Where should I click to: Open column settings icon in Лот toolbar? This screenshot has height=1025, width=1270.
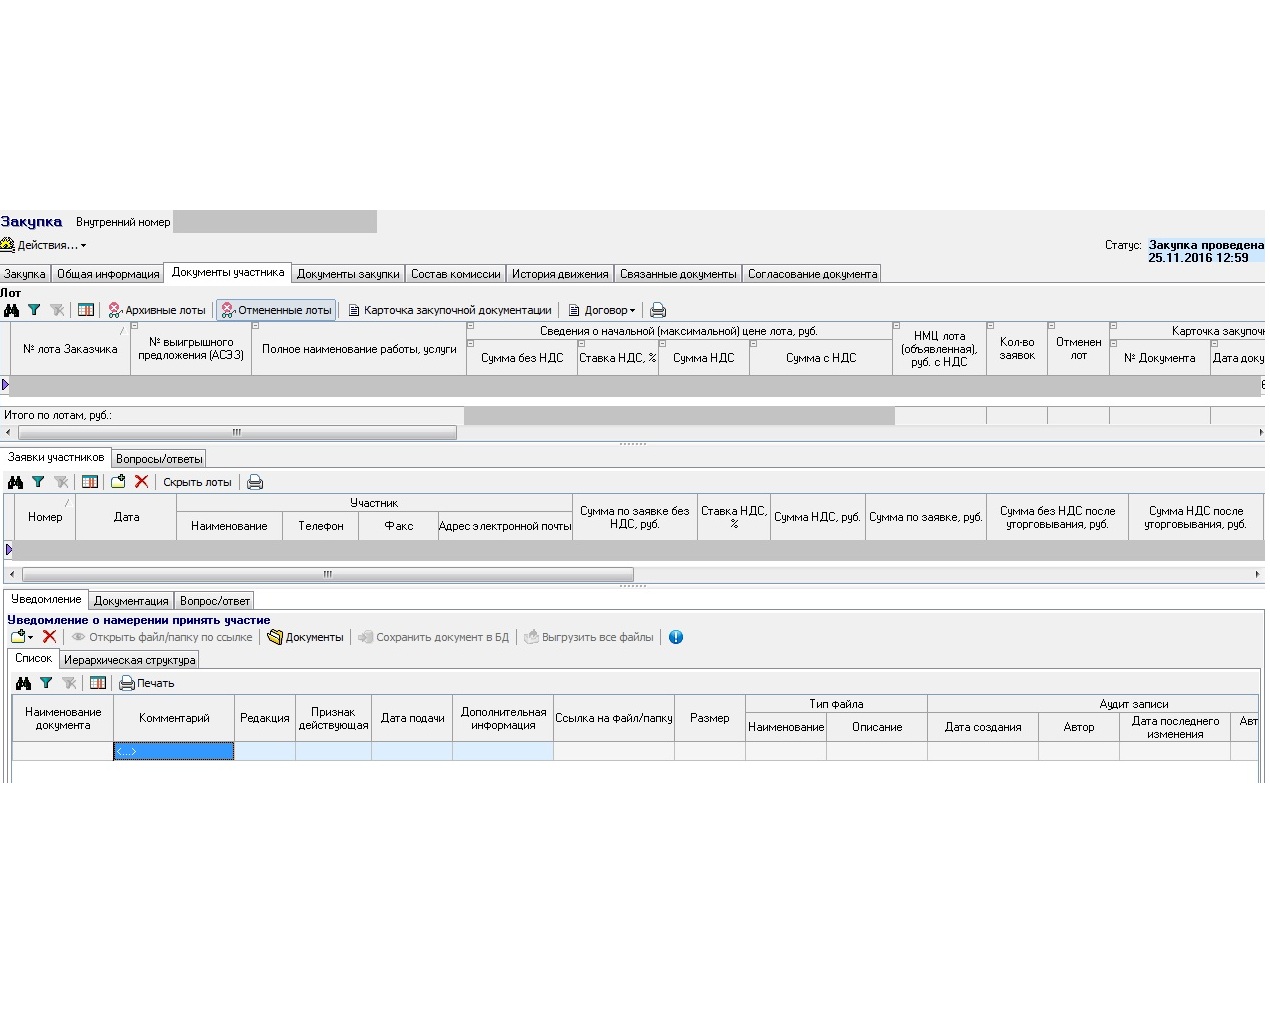[x=86, y=310]
